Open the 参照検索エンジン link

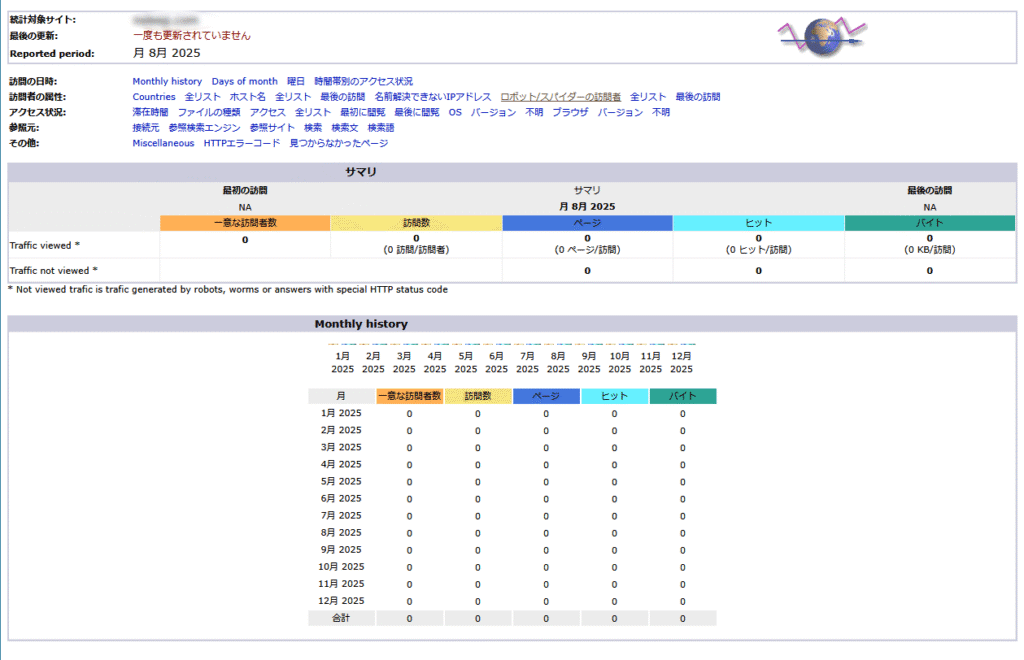(x=204, y=128)
